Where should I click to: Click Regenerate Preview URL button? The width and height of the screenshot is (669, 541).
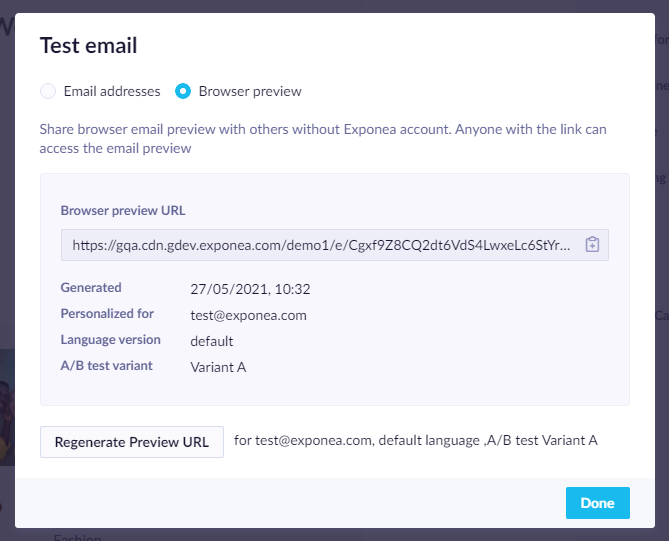tap(132, 442)
